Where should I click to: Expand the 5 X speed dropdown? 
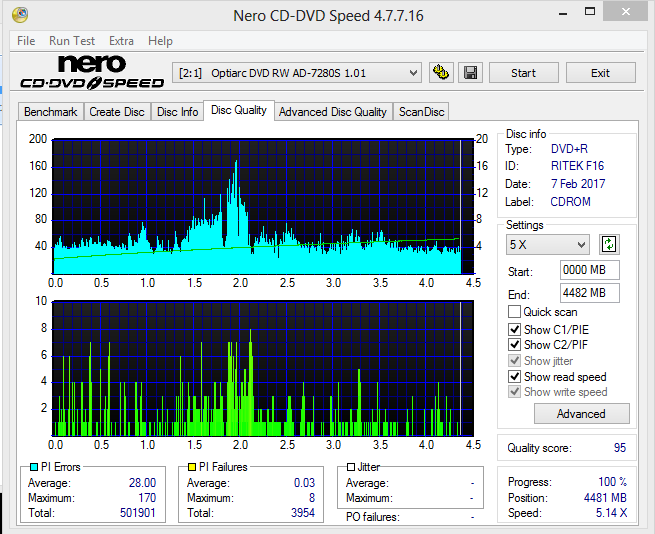tap(548, 245)
